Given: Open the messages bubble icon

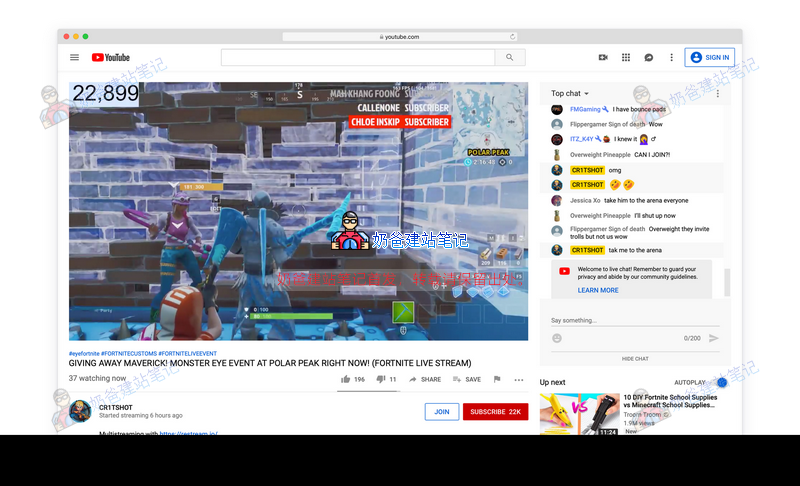Looking at the screenshot, I should (648, 58).
